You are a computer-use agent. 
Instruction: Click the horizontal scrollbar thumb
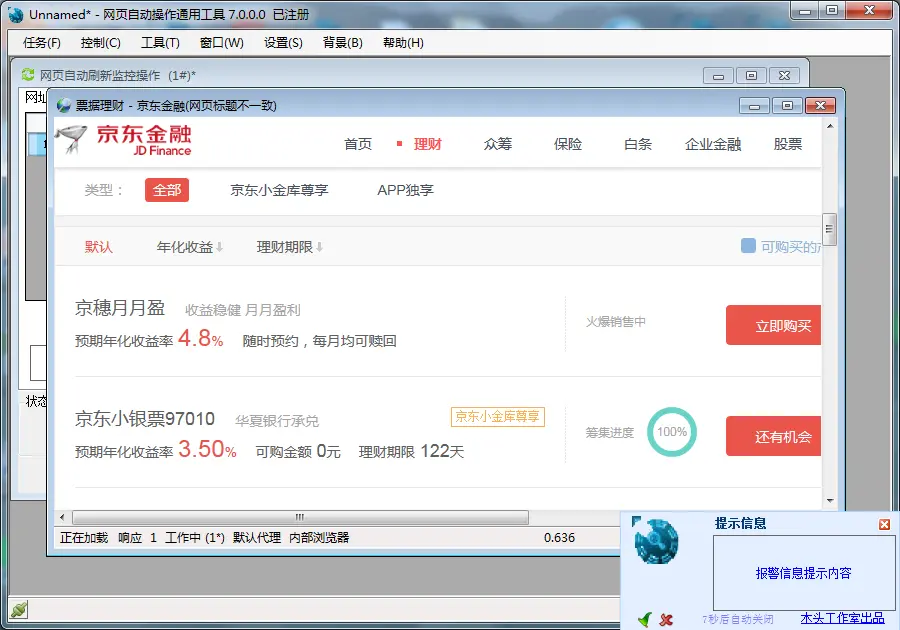tap(300, 517)
